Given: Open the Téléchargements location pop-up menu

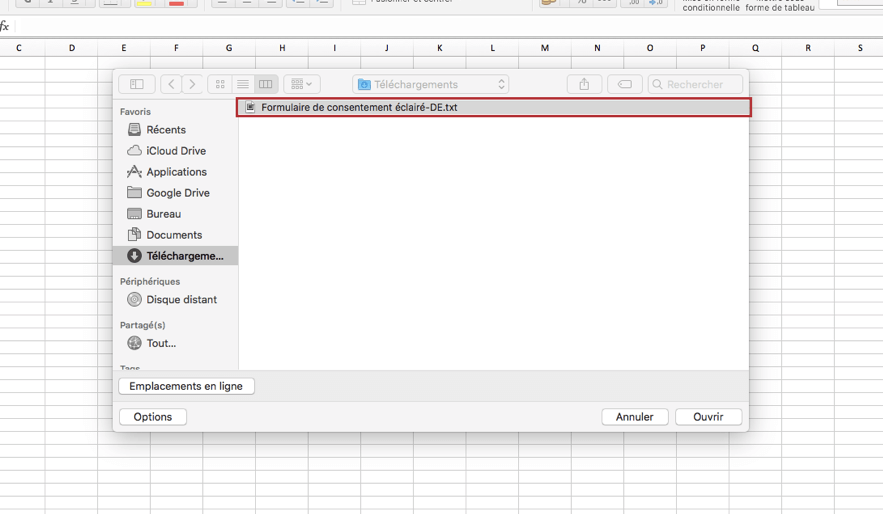Looking at the screenshot, I should pos(431,84).
